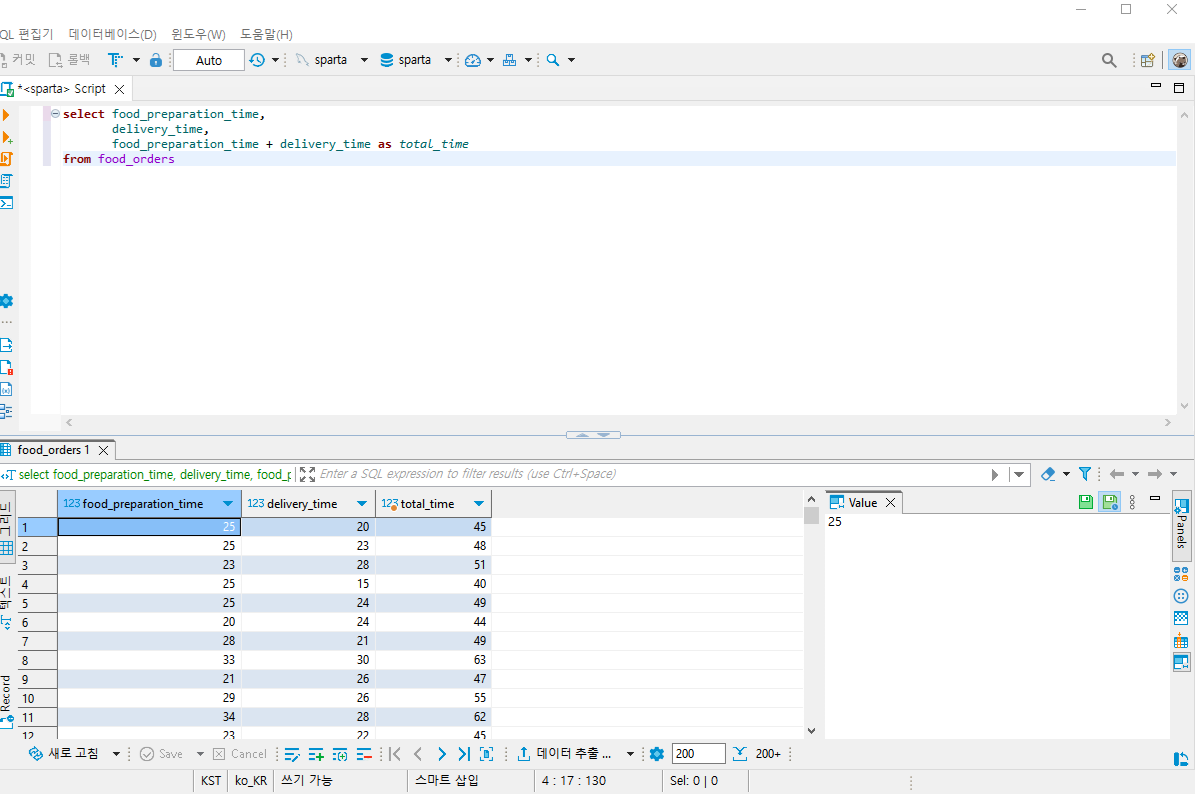Click the add row icon in bottom toolbar
Screen dimensions: 1195x794
coord(316,754)
